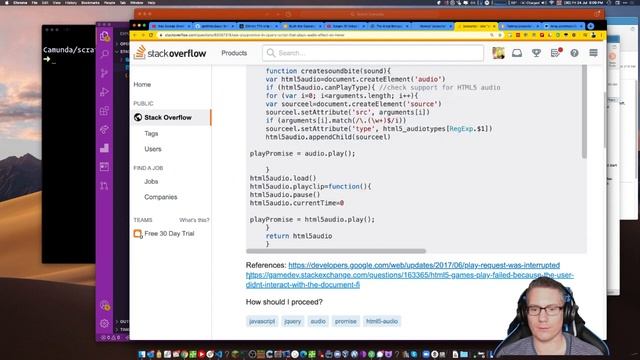The width and height of the screenshot is (640, 360).
Task: Open the Products menu
Action: (234, 53)
